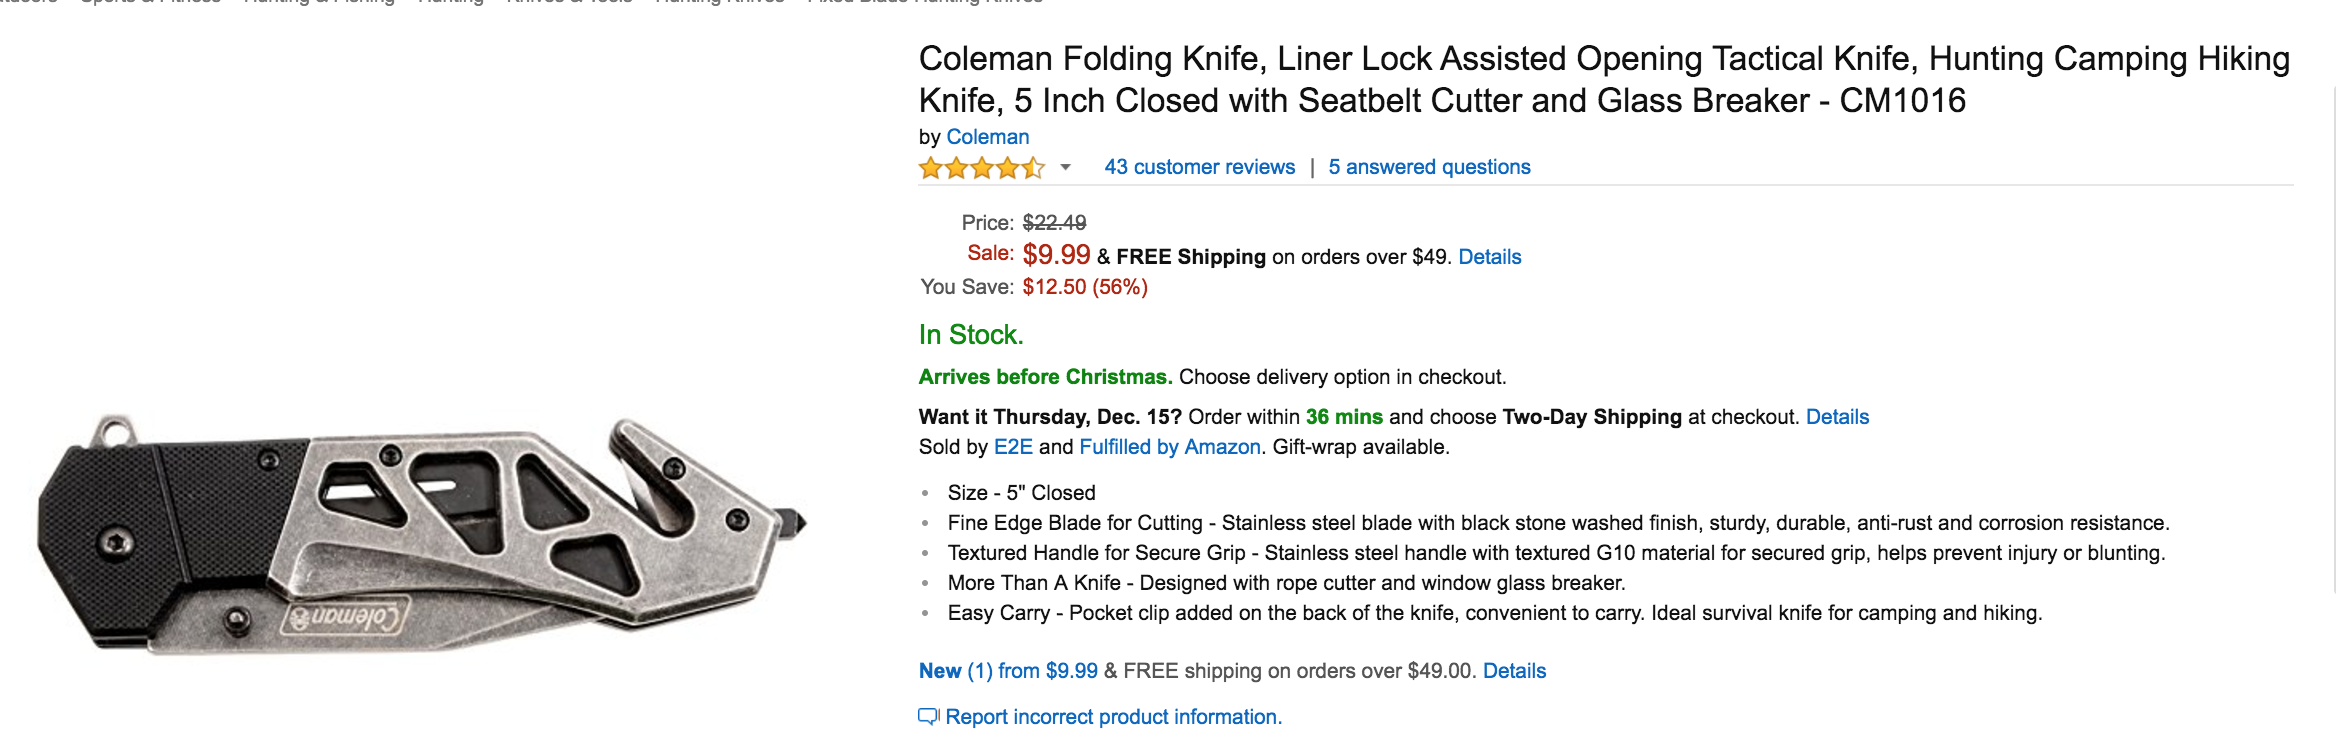
Task: Open Details after Two-Day Shipping at checkout
Action: pyautogui.click(x=1837, y=417)
